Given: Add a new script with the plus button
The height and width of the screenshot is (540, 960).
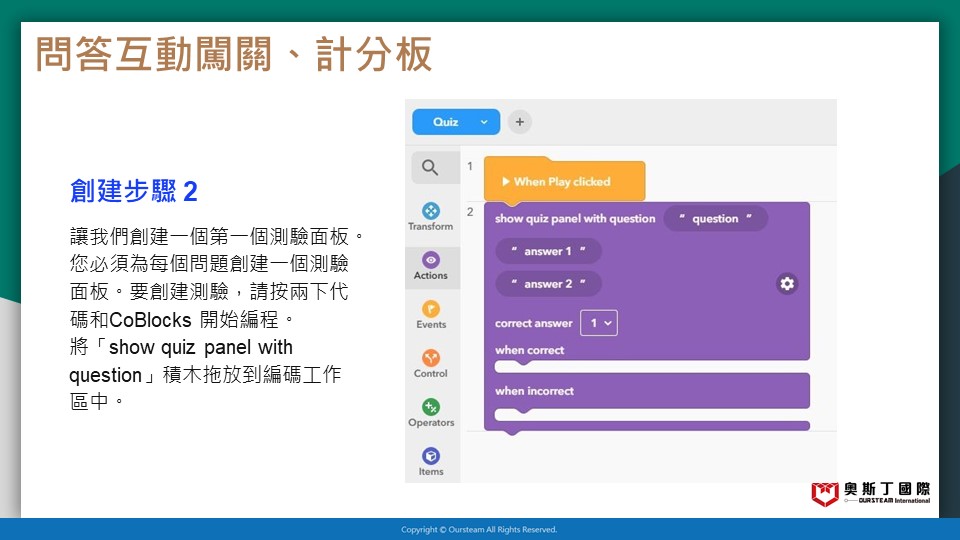Looking at the screenshot, I should coord(520,122).
